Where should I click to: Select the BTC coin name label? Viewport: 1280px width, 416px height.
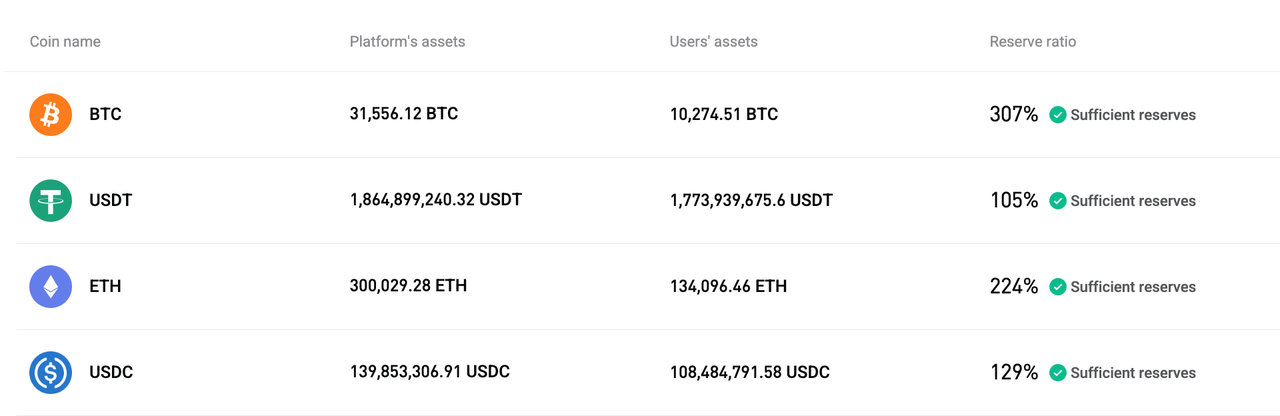click(105, 115)
